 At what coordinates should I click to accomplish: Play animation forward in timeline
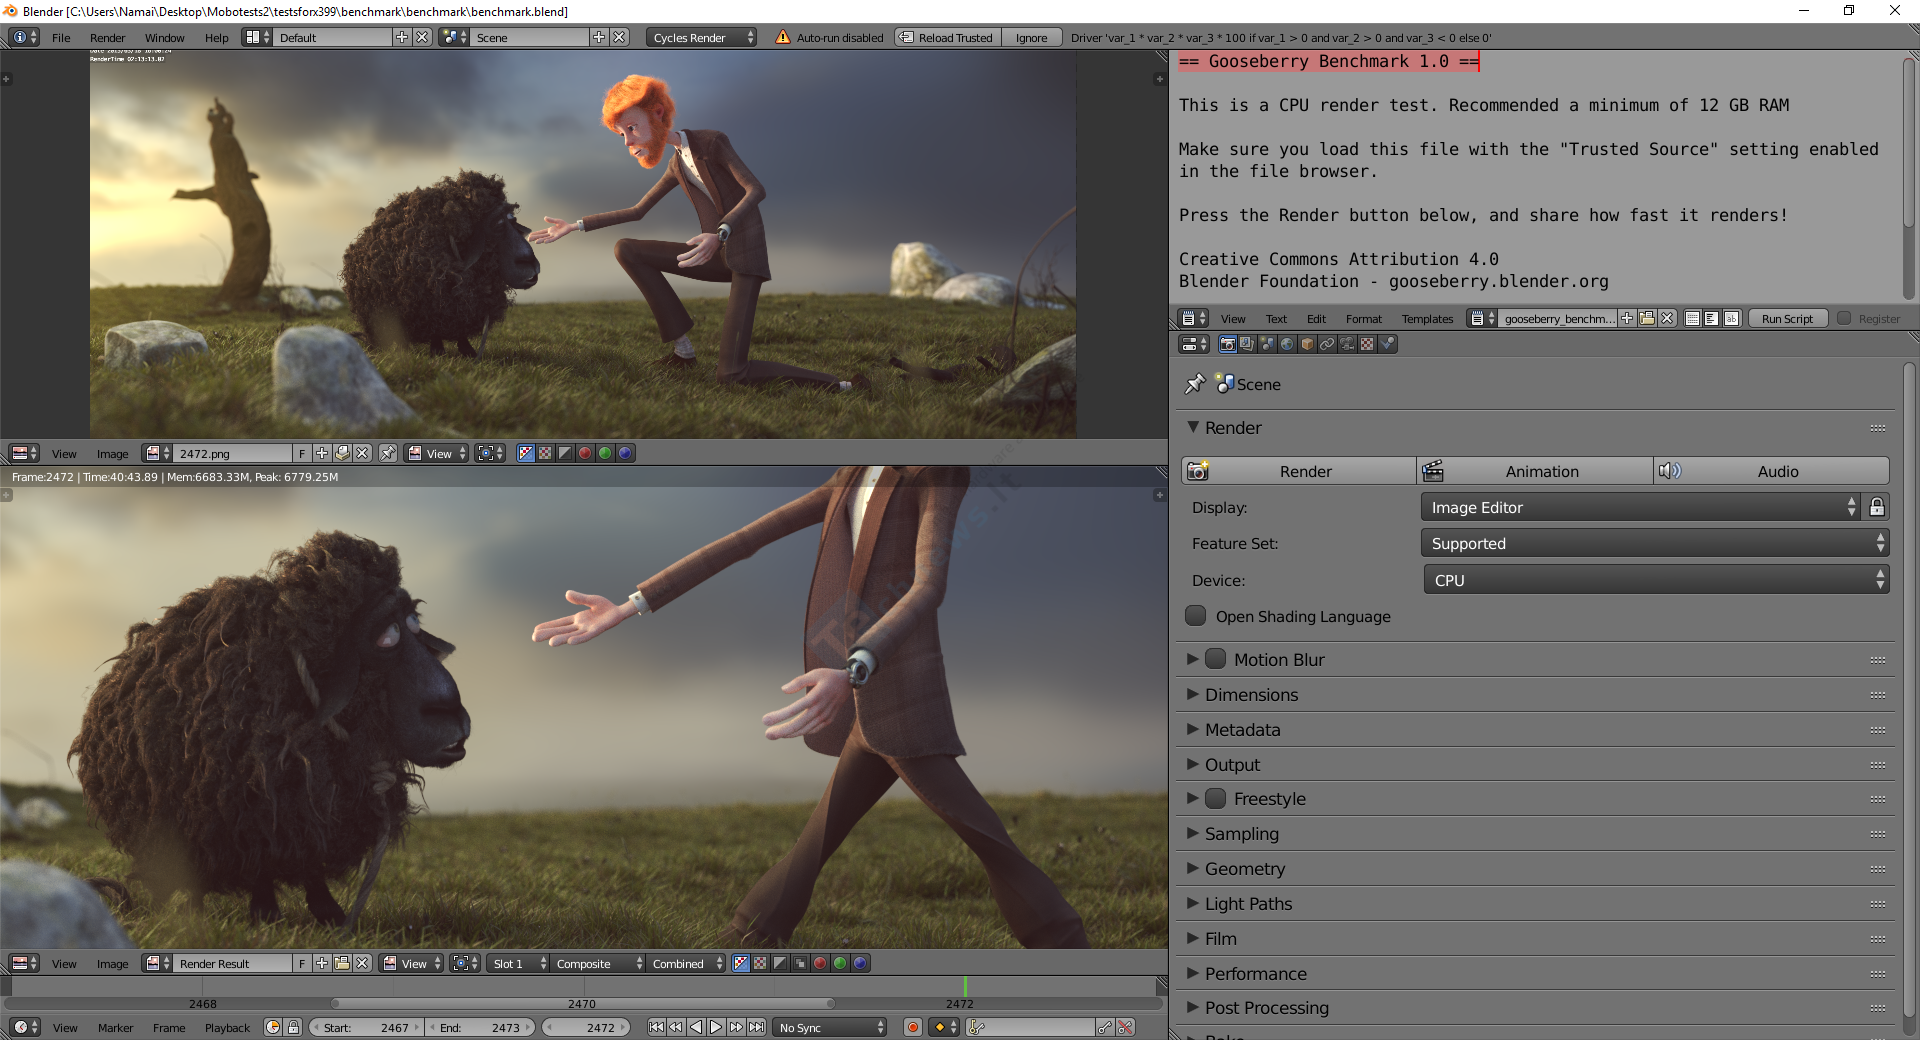click(716, 1027)
